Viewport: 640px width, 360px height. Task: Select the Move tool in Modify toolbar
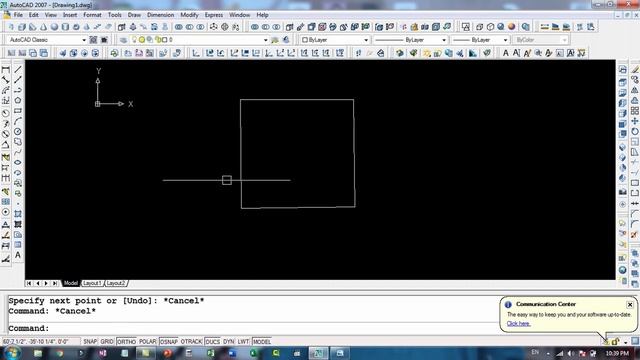pos(635,121)
